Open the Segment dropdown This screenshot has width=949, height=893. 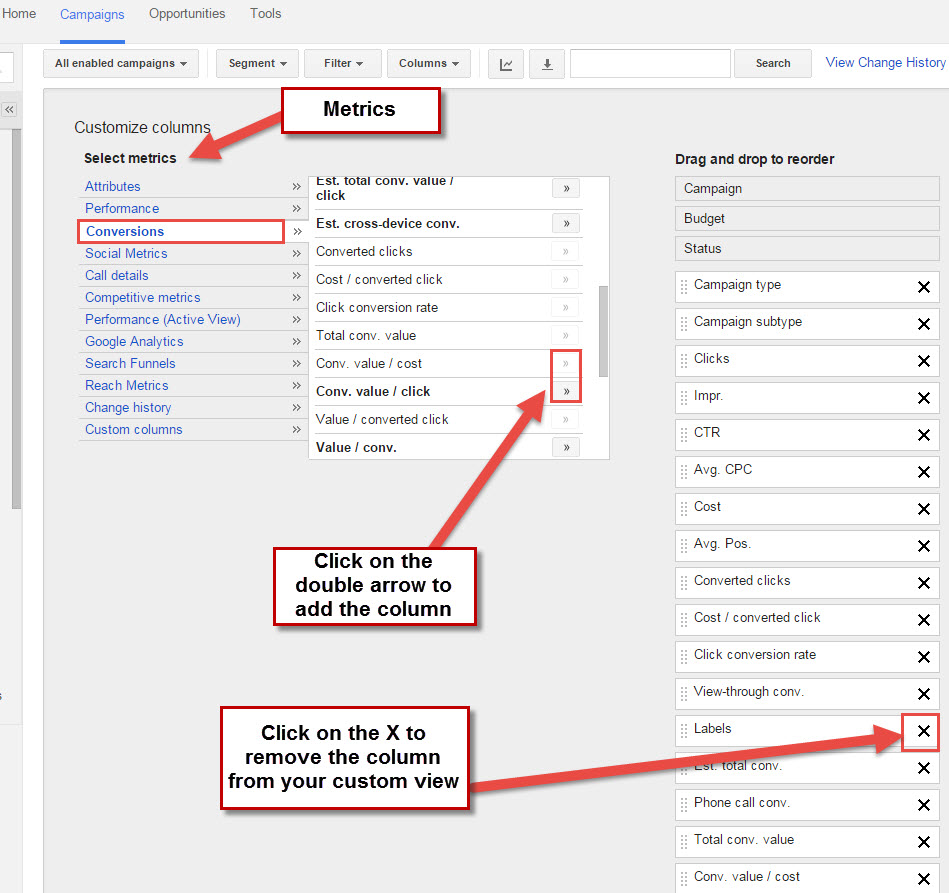tap(257, 62)
